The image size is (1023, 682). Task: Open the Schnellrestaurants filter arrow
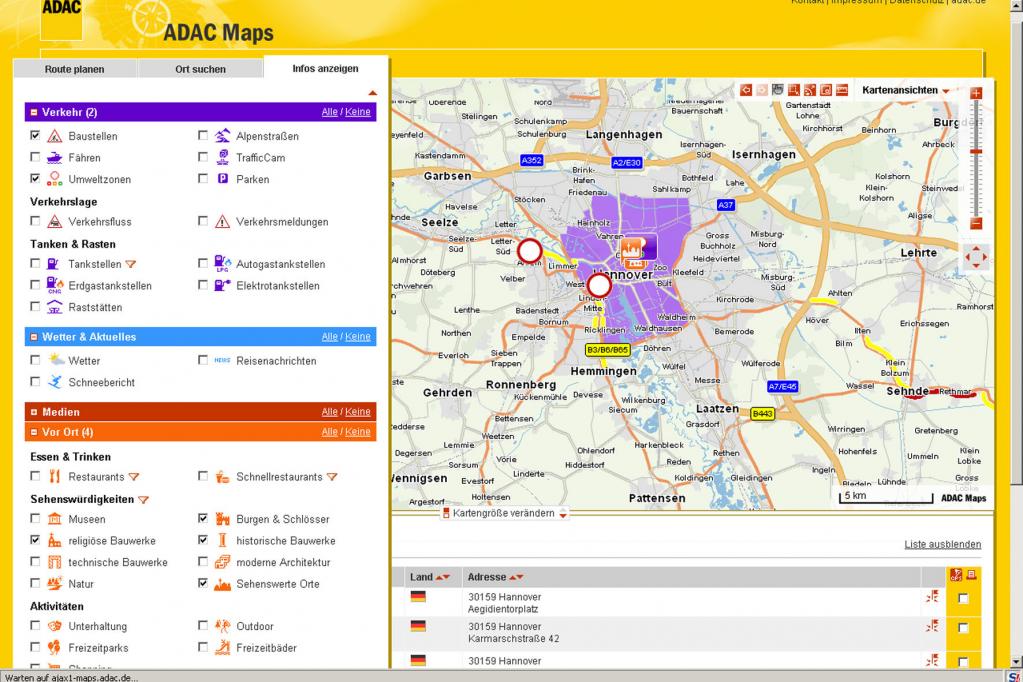click(x=332, y=477)
